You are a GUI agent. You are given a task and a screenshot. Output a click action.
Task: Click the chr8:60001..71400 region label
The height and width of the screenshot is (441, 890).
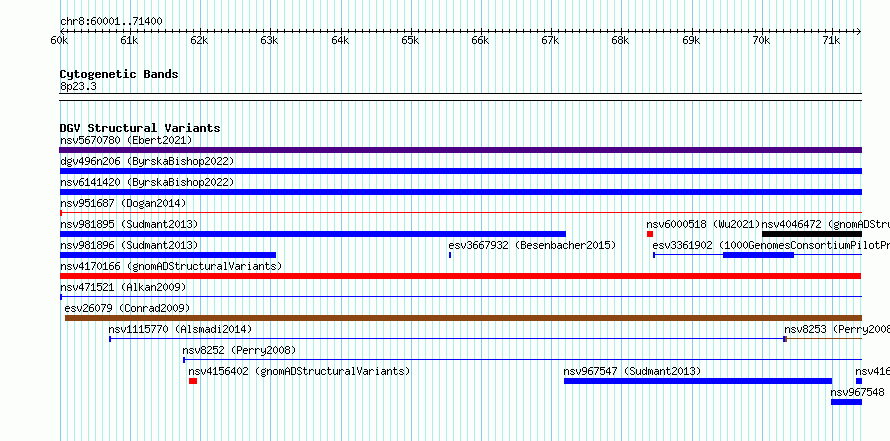[x=111, y=21]
